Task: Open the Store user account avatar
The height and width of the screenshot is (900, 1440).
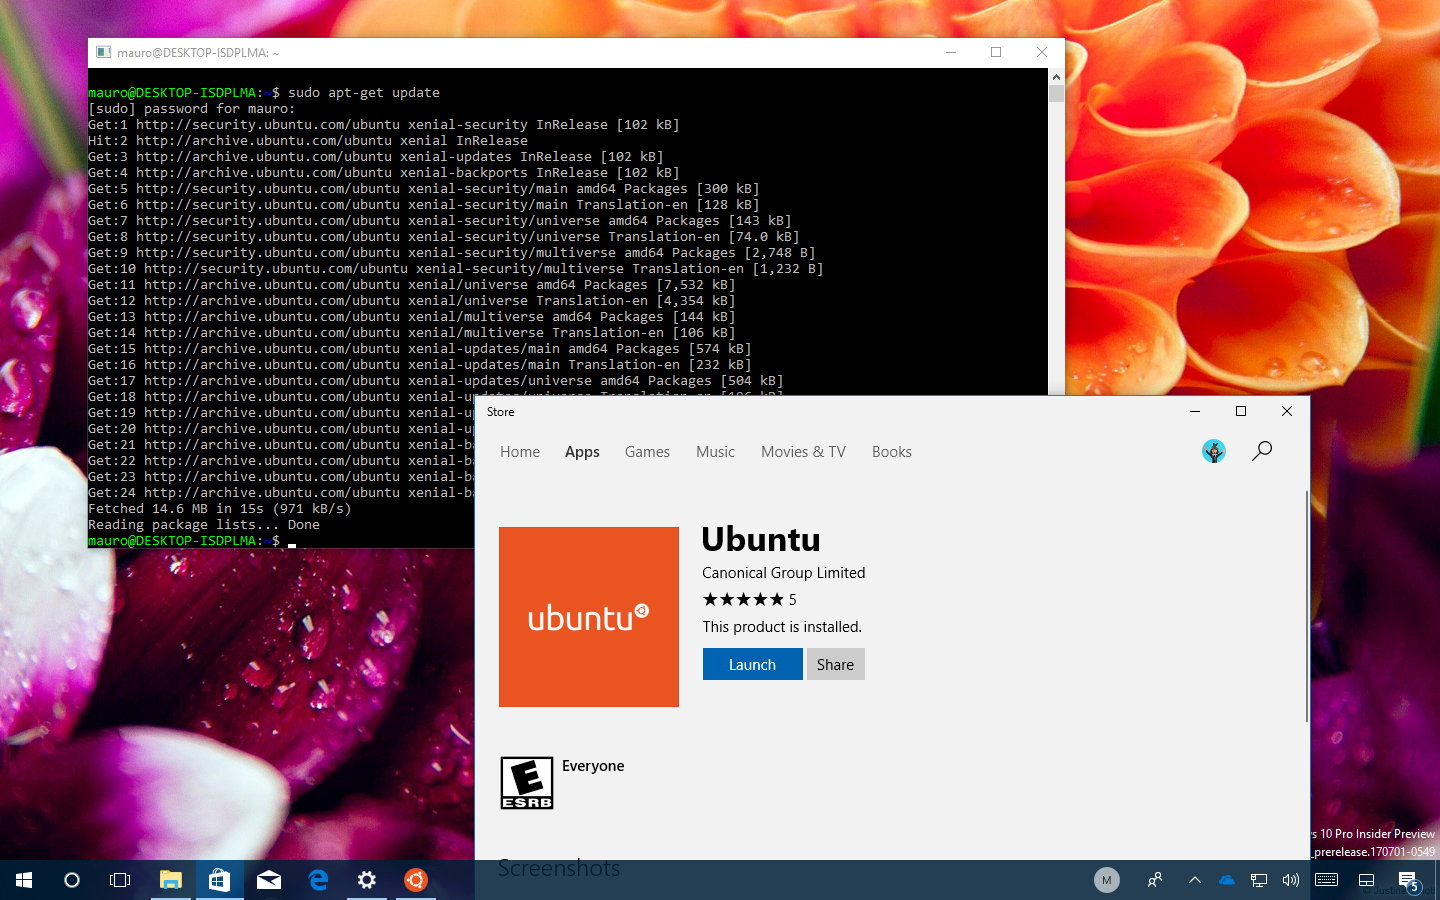Action: [x=1214, y=451]
